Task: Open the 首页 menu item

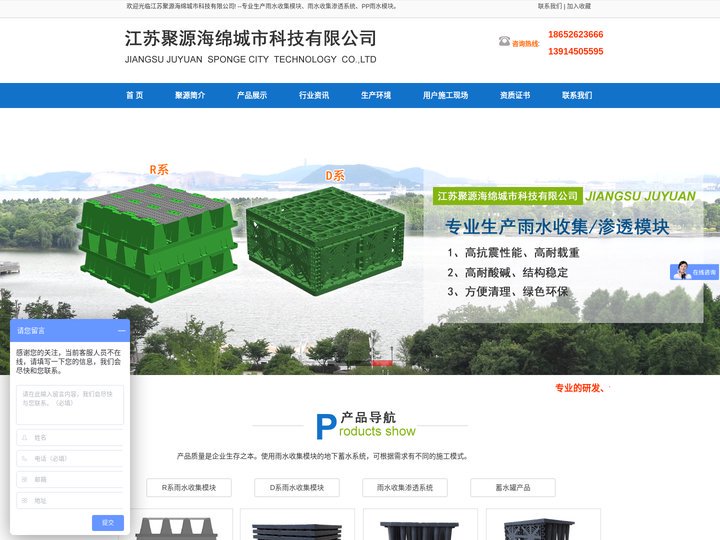Action: (135, 96)
